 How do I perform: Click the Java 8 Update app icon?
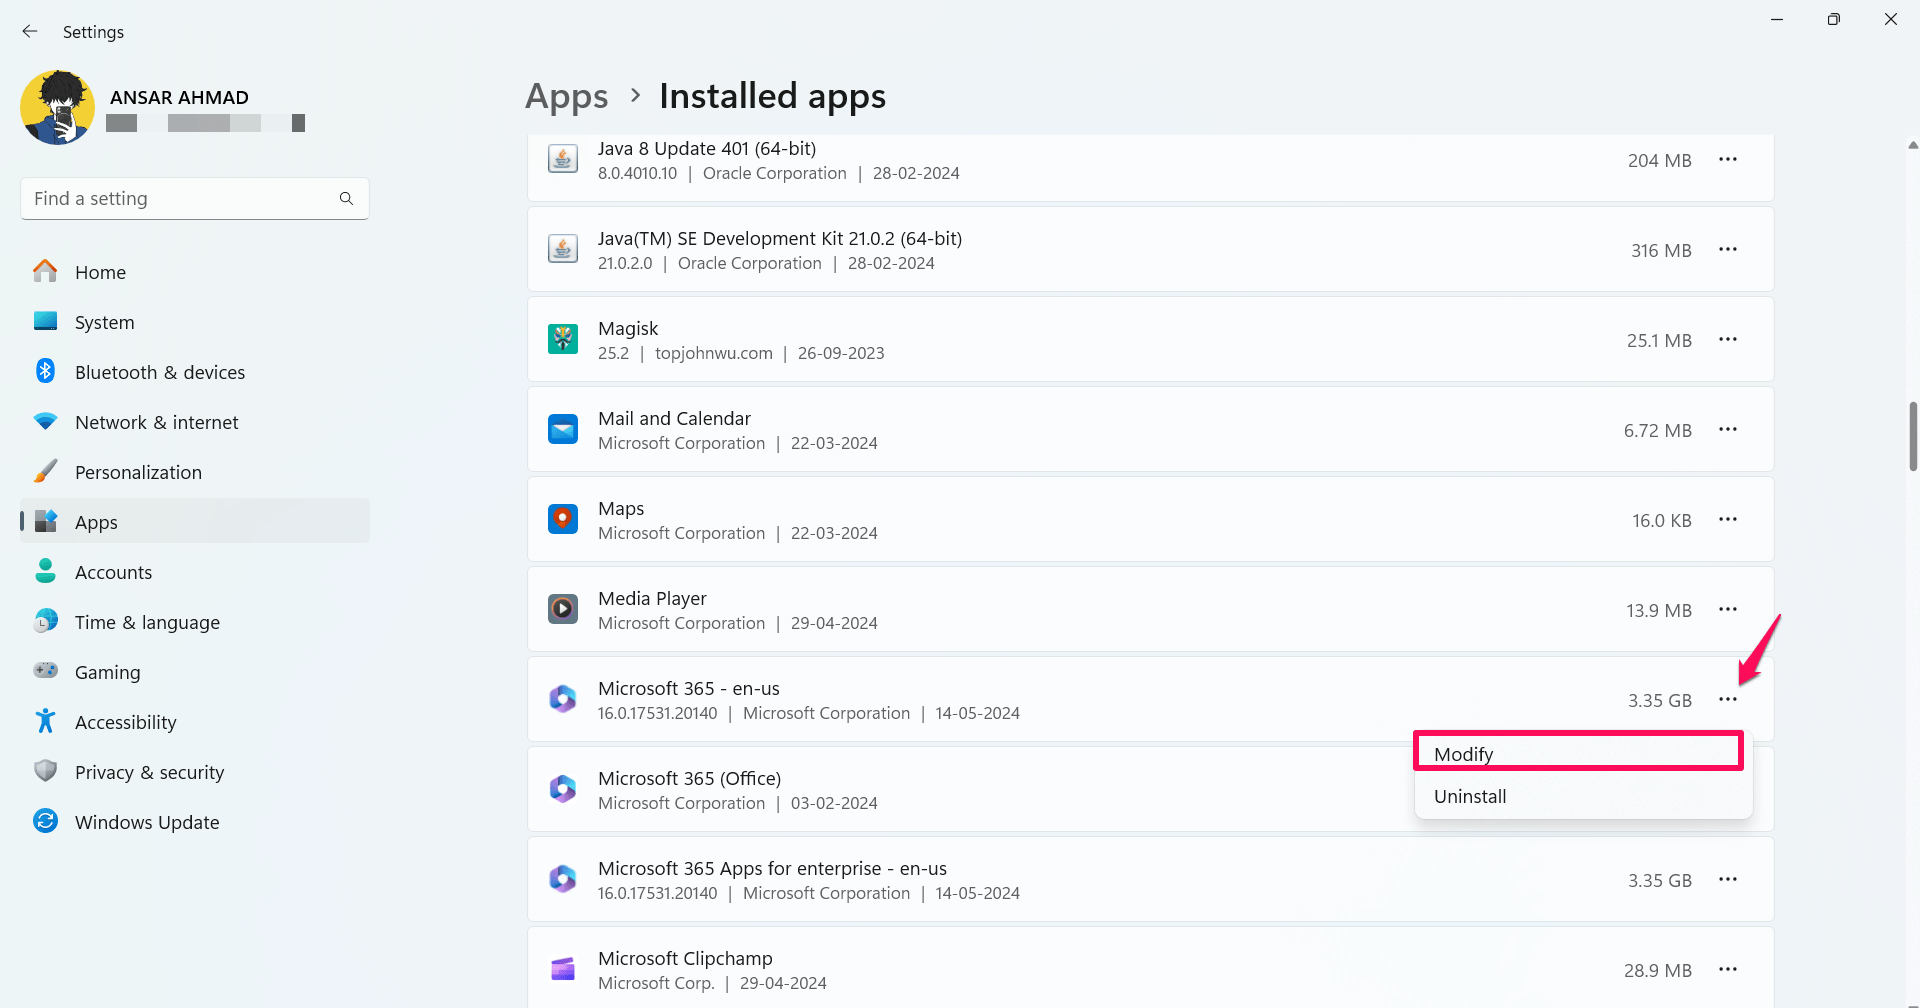[563, 159]
